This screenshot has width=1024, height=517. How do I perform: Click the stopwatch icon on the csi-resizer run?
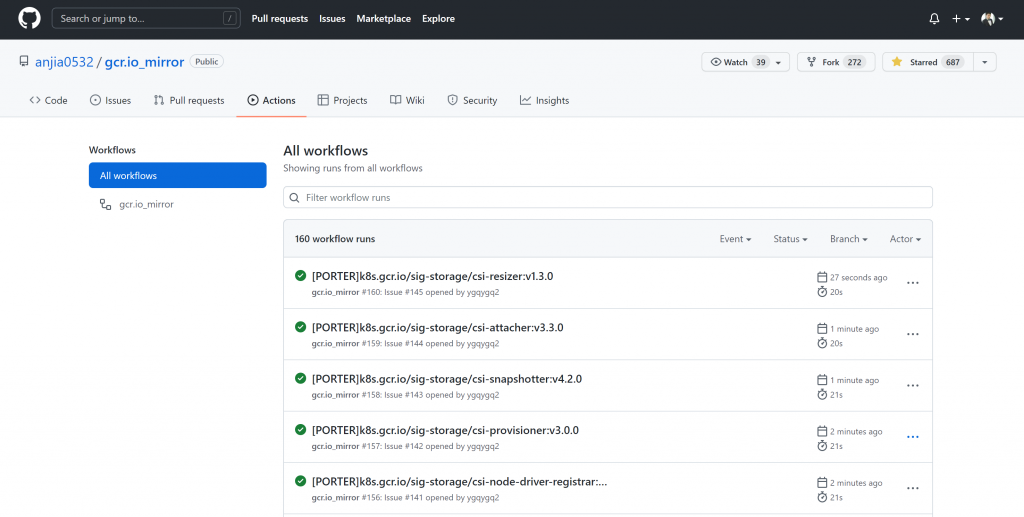click(822, 292)
